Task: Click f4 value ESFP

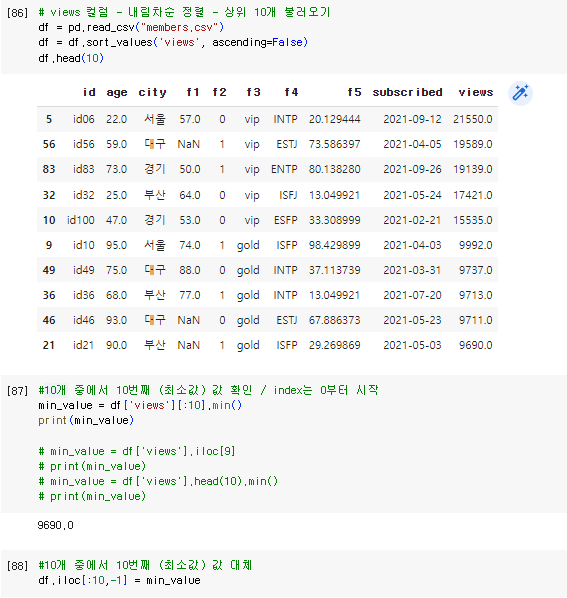Action: pyautogui.click(x=286, y=220)
